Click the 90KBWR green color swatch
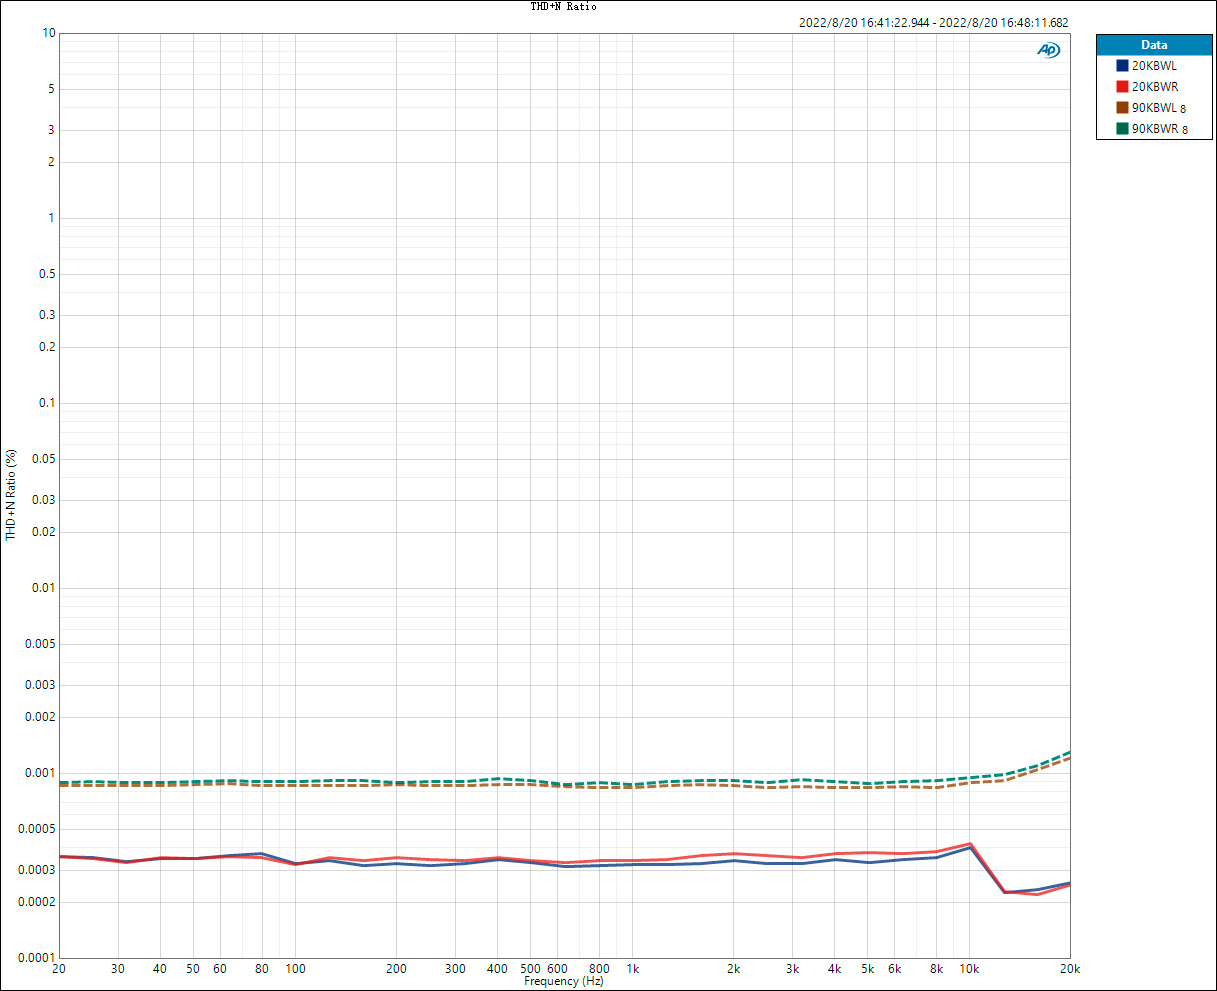Viewport: 1217px width, 991px height. pyautogui.click(x=1122, y=128)
